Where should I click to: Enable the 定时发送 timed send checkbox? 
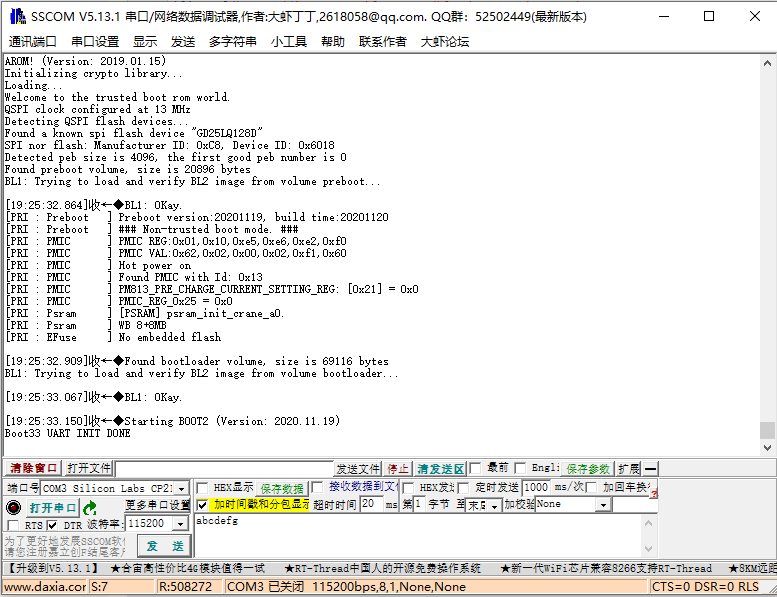pyautogui.click(x=464, y=488)
